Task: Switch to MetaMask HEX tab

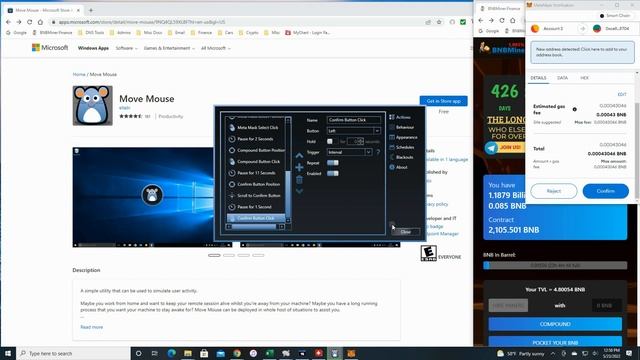Action: pos(584,78)
